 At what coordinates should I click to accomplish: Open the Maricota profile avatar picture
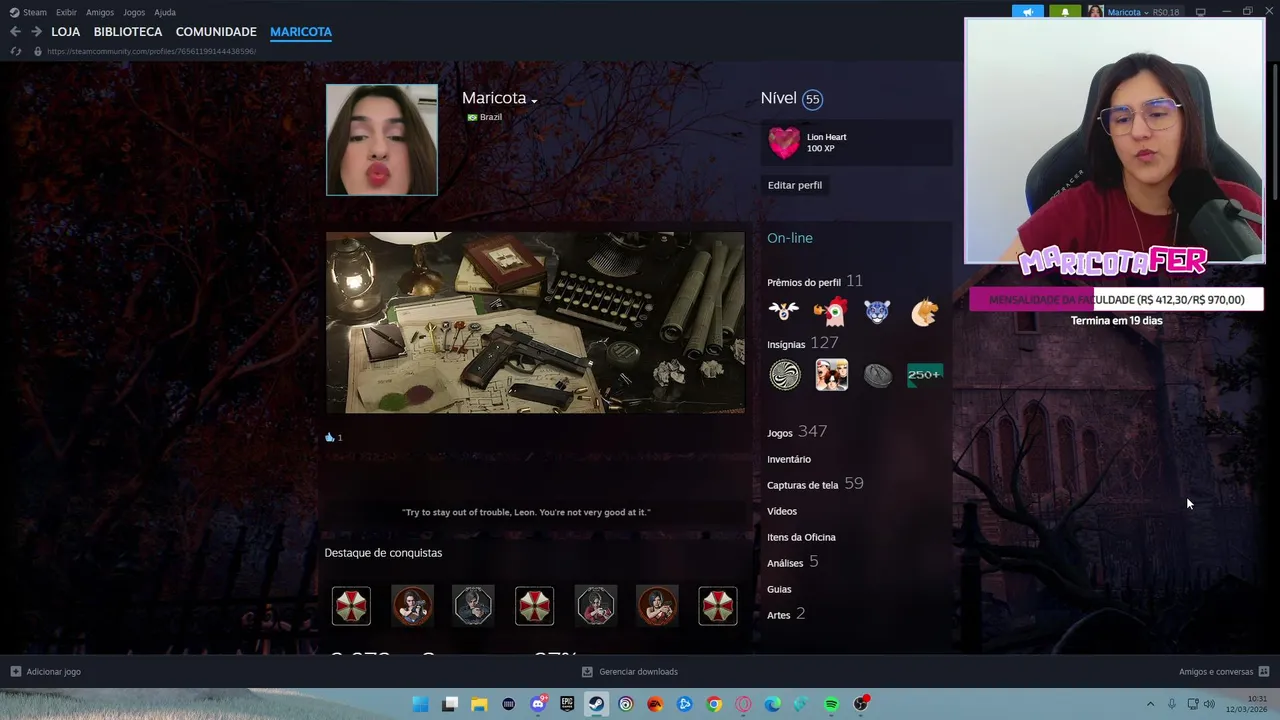coord(382,139)
